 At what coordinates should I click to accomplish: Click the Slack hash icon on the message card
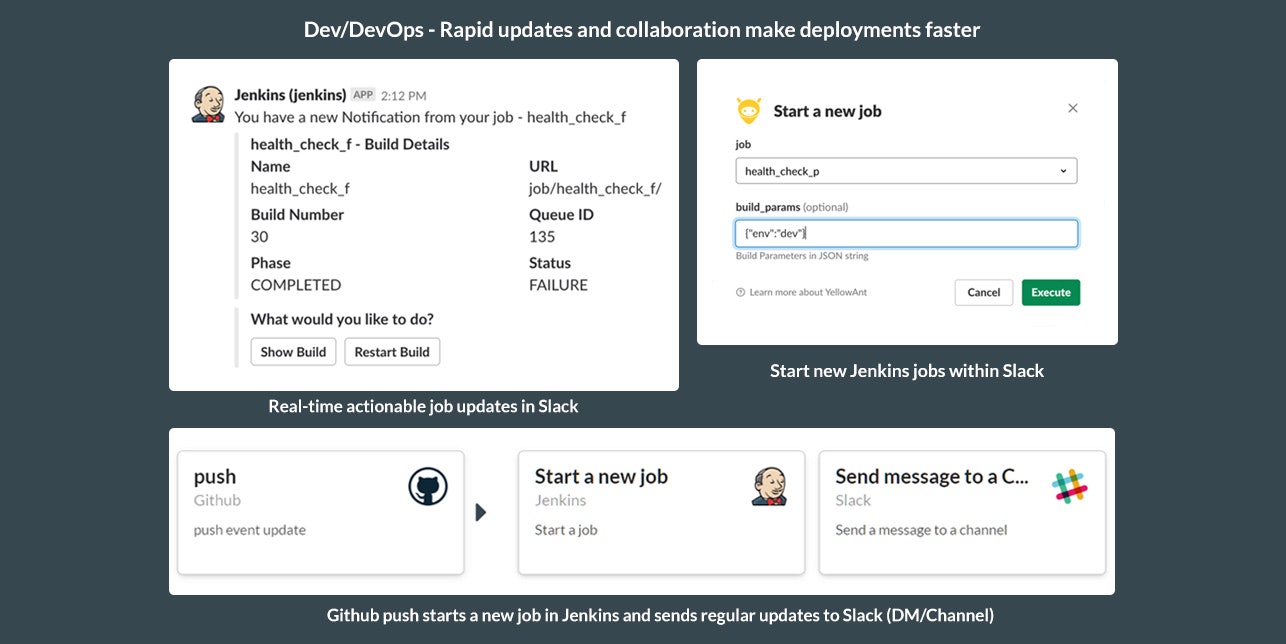click(1070, 486)
